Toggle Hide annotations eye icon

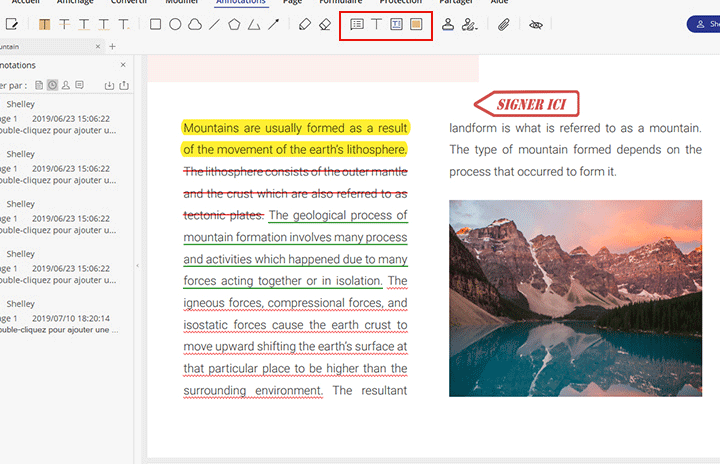(x=535, y=25)
